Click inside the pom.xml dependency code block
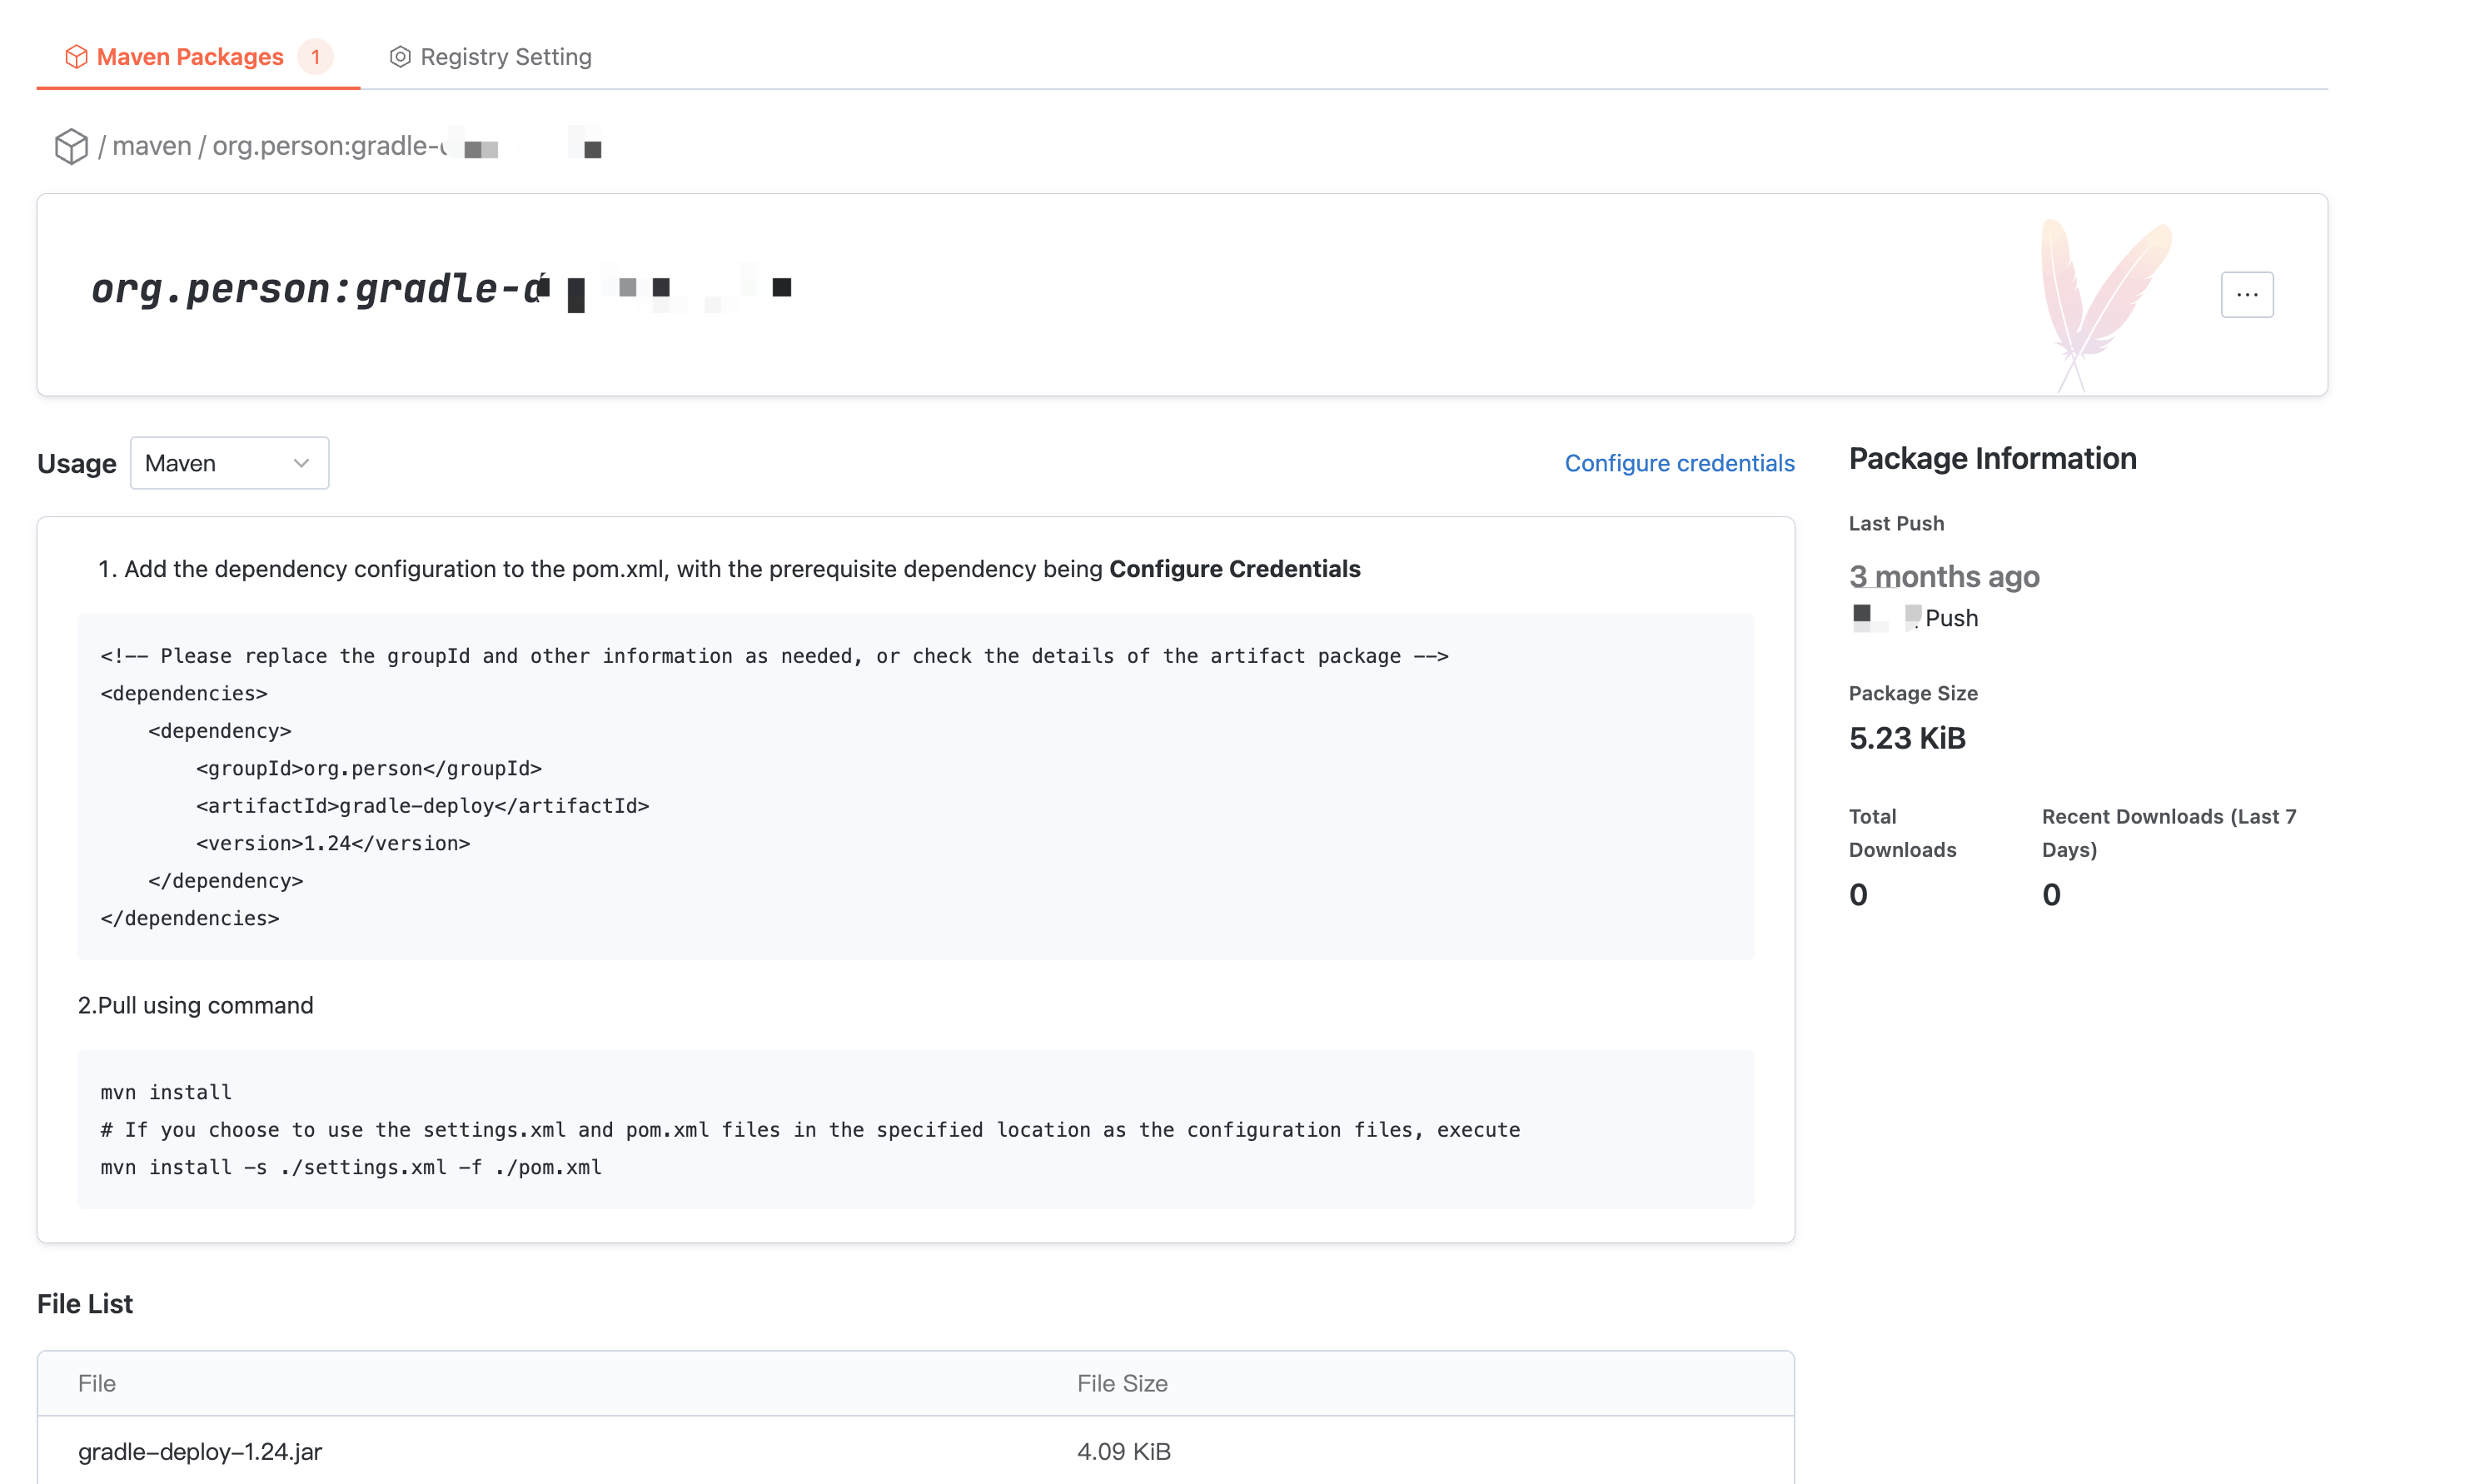The height and width of the screenshot is (1484, 2470). coord(915,786)
